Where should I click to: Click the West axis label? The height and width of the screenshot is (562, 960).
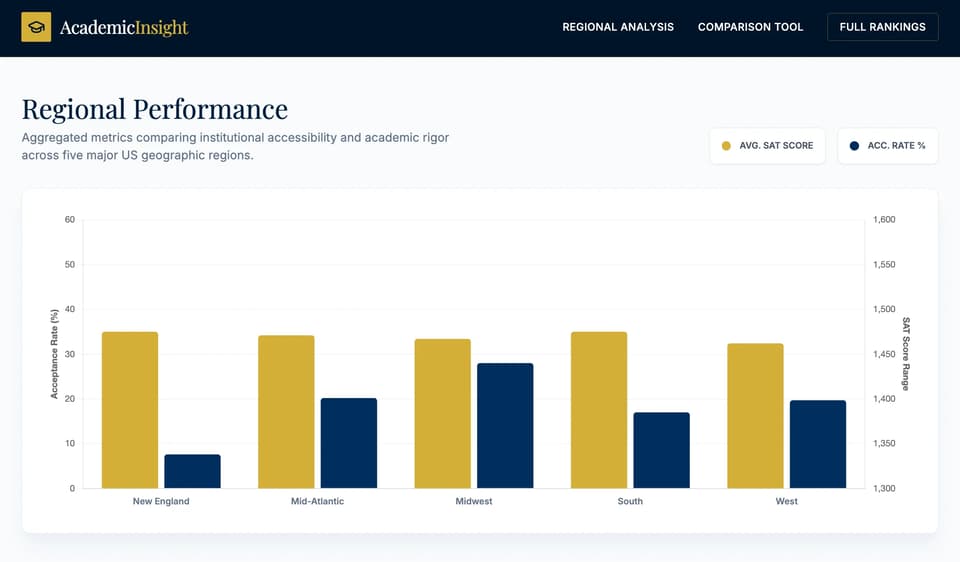(x=787, y=501)
